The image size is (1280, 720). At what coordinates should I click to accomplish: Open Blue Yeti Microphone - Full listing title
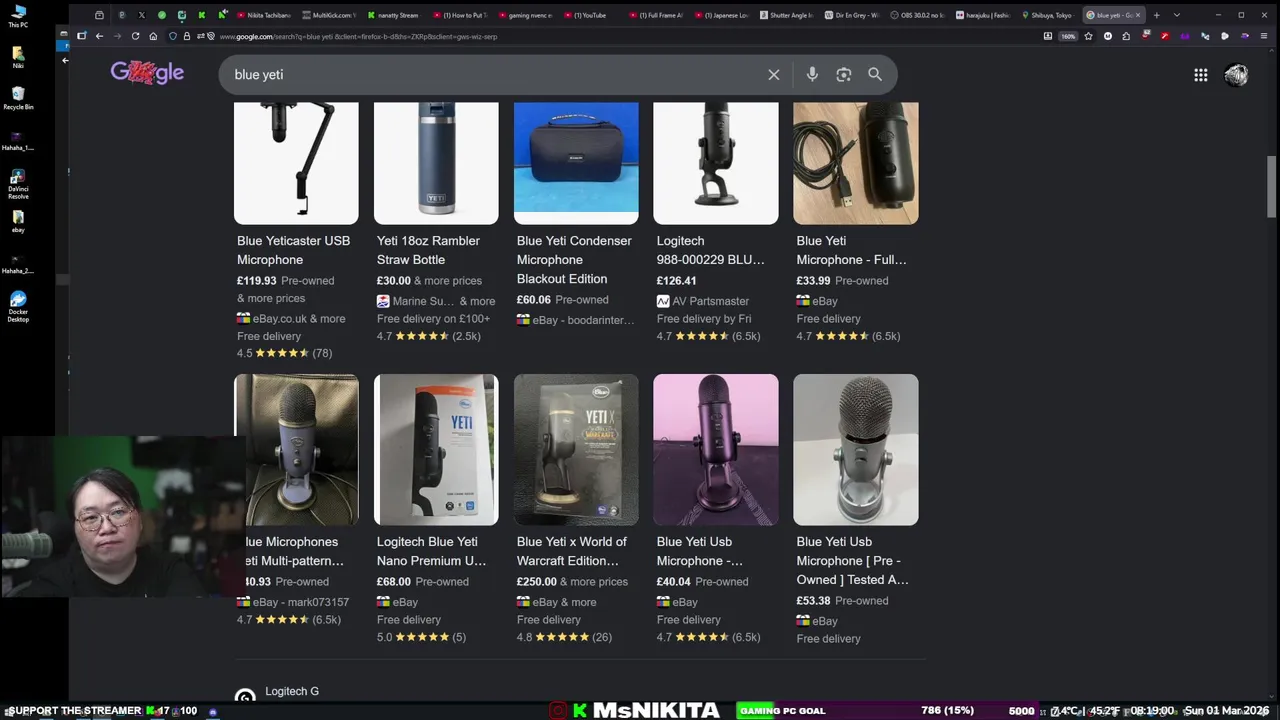pyautogui.click(x=851, y=250)
